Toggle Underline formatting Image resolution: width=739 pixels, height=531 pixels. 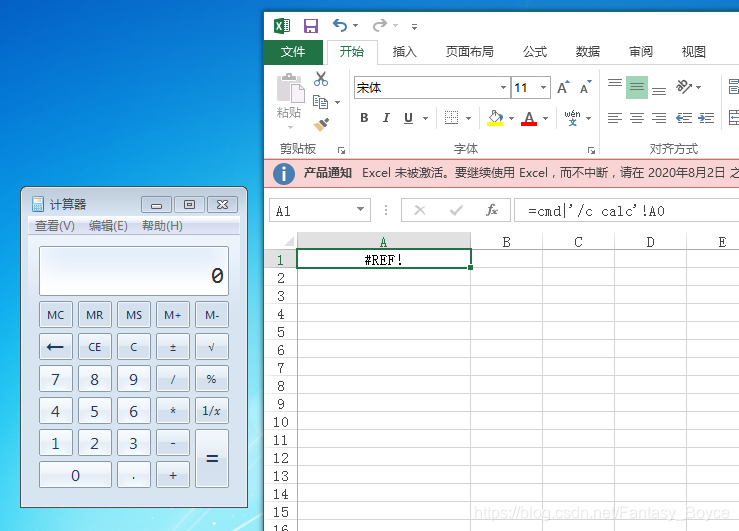click(x=408, y=118)
